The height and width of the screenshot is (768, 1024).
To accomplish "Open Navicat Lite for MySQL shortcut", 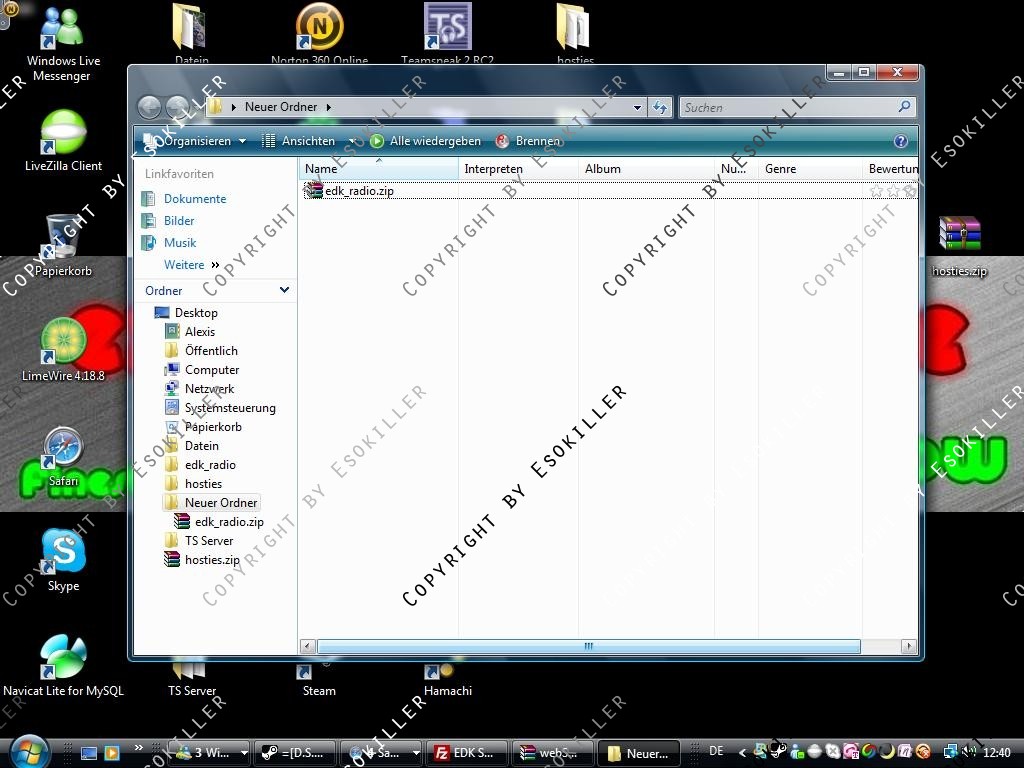I will tap(63, 665).
